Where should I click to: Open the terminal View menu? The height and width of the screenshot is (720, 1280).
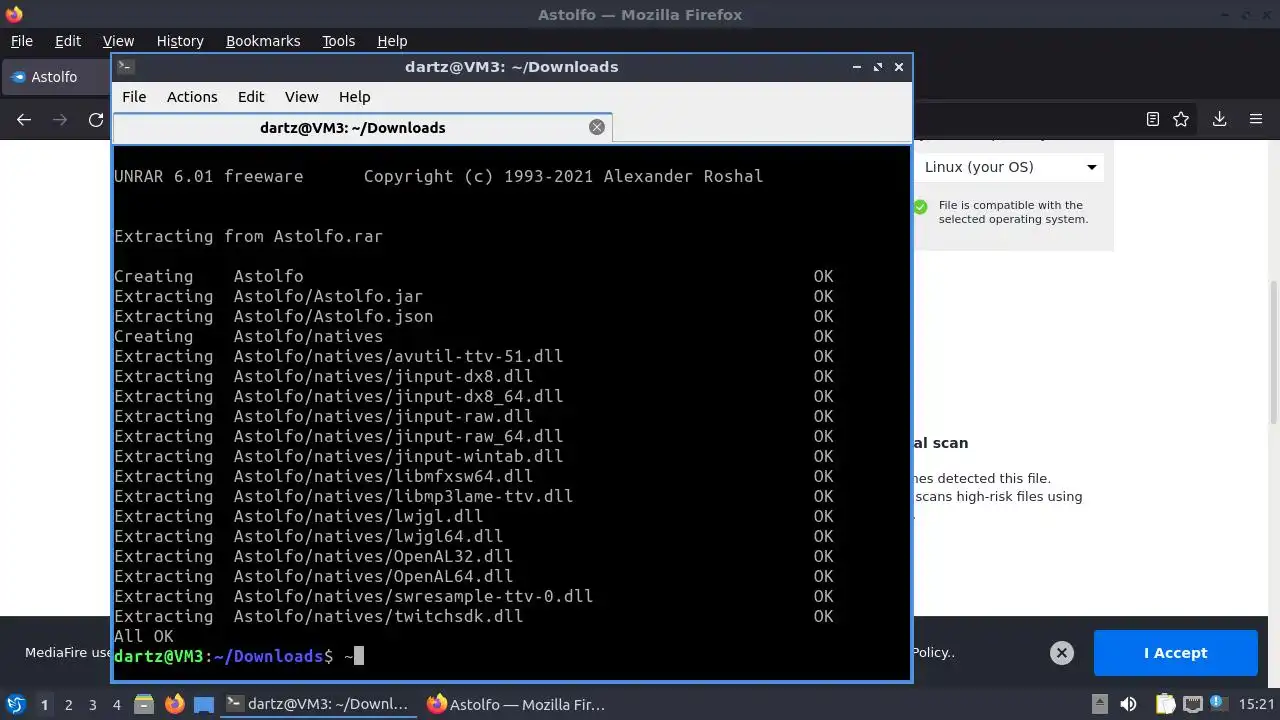(x=301, y=97)
